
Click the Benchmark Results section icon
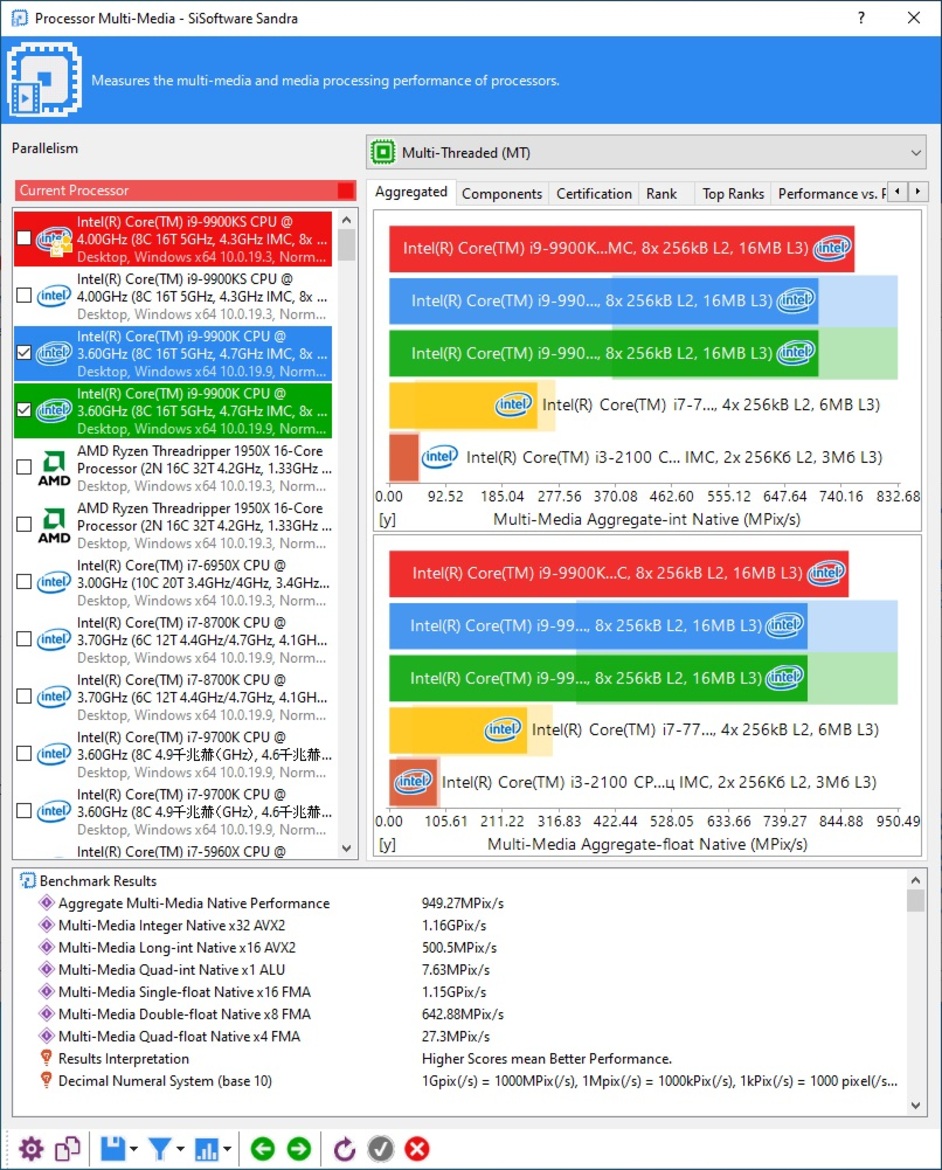(28, 881)
